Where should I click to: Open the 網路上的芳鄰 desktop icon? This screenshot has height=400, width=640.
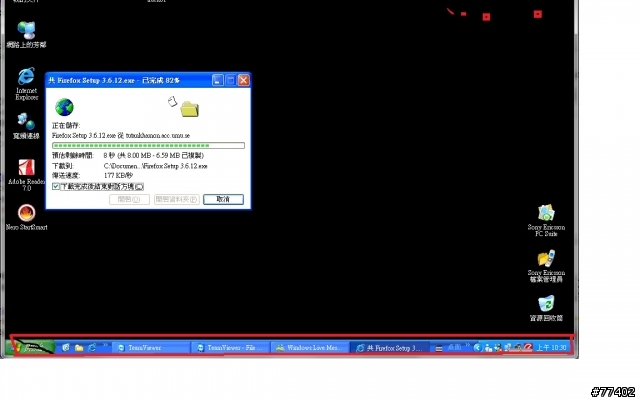tap(26, 35)
